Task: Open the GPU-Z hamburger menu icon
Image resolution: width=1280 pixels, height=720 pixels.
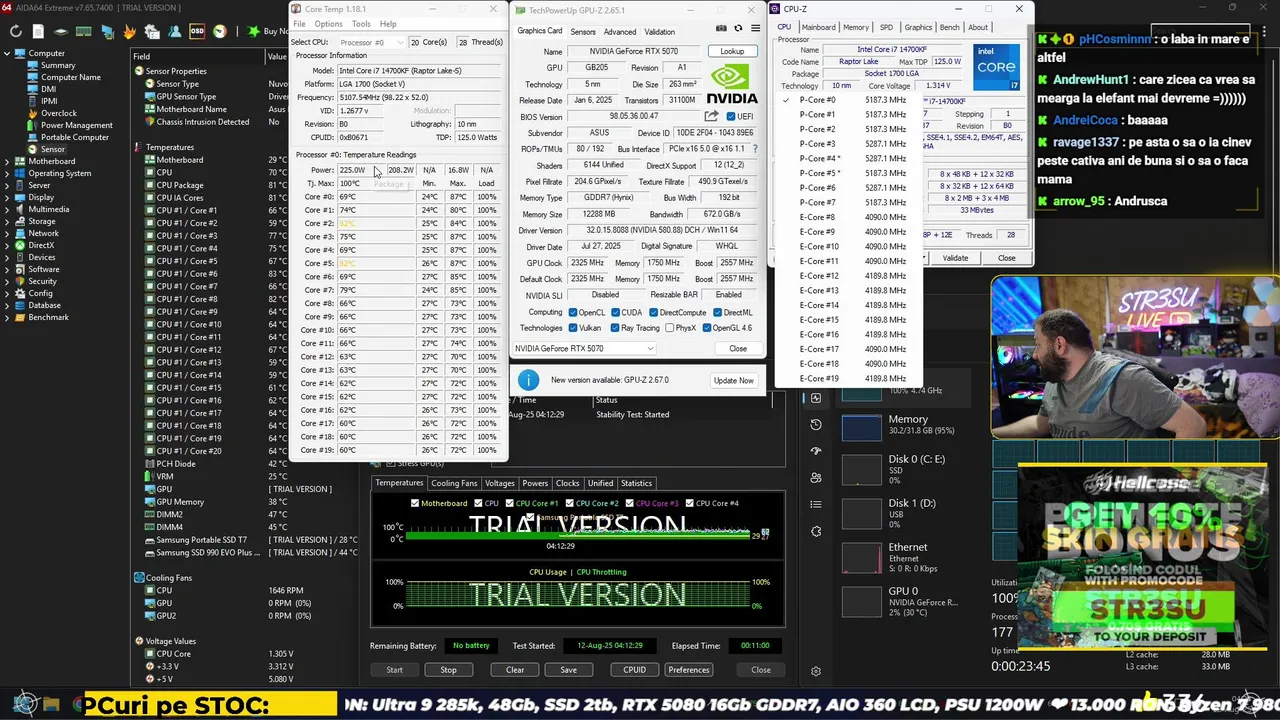Action: 755,29
